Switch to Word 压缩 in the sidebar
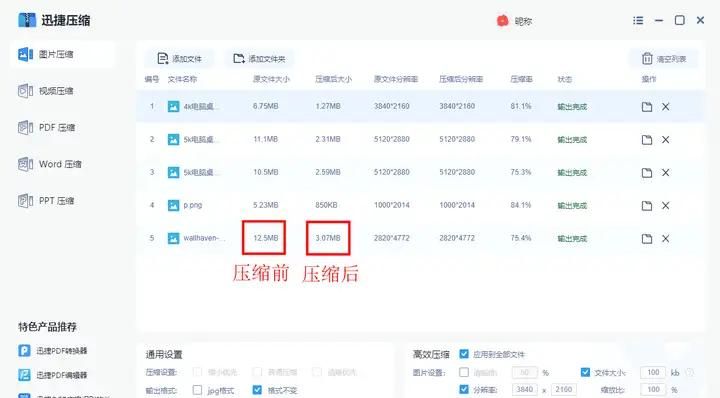Viewport: 720px width, 398px height. 50,164
